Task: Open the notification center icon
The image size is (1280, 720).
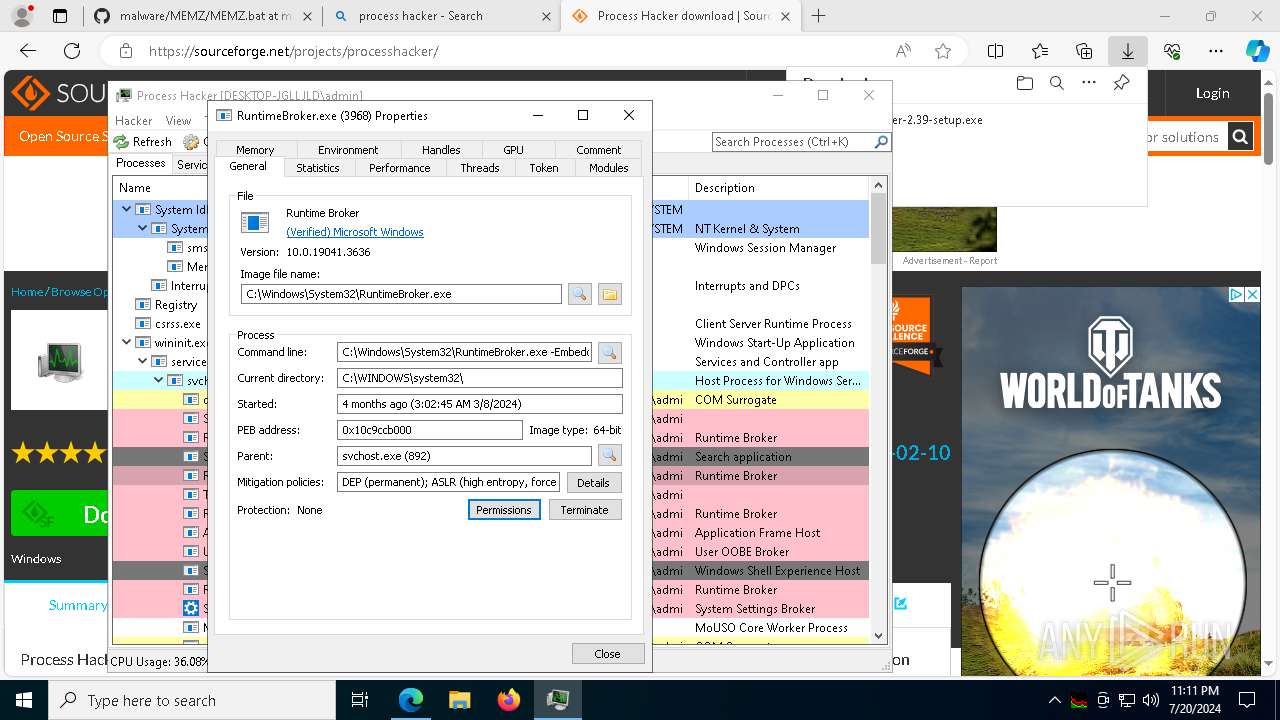Action: click(1247, 700)
